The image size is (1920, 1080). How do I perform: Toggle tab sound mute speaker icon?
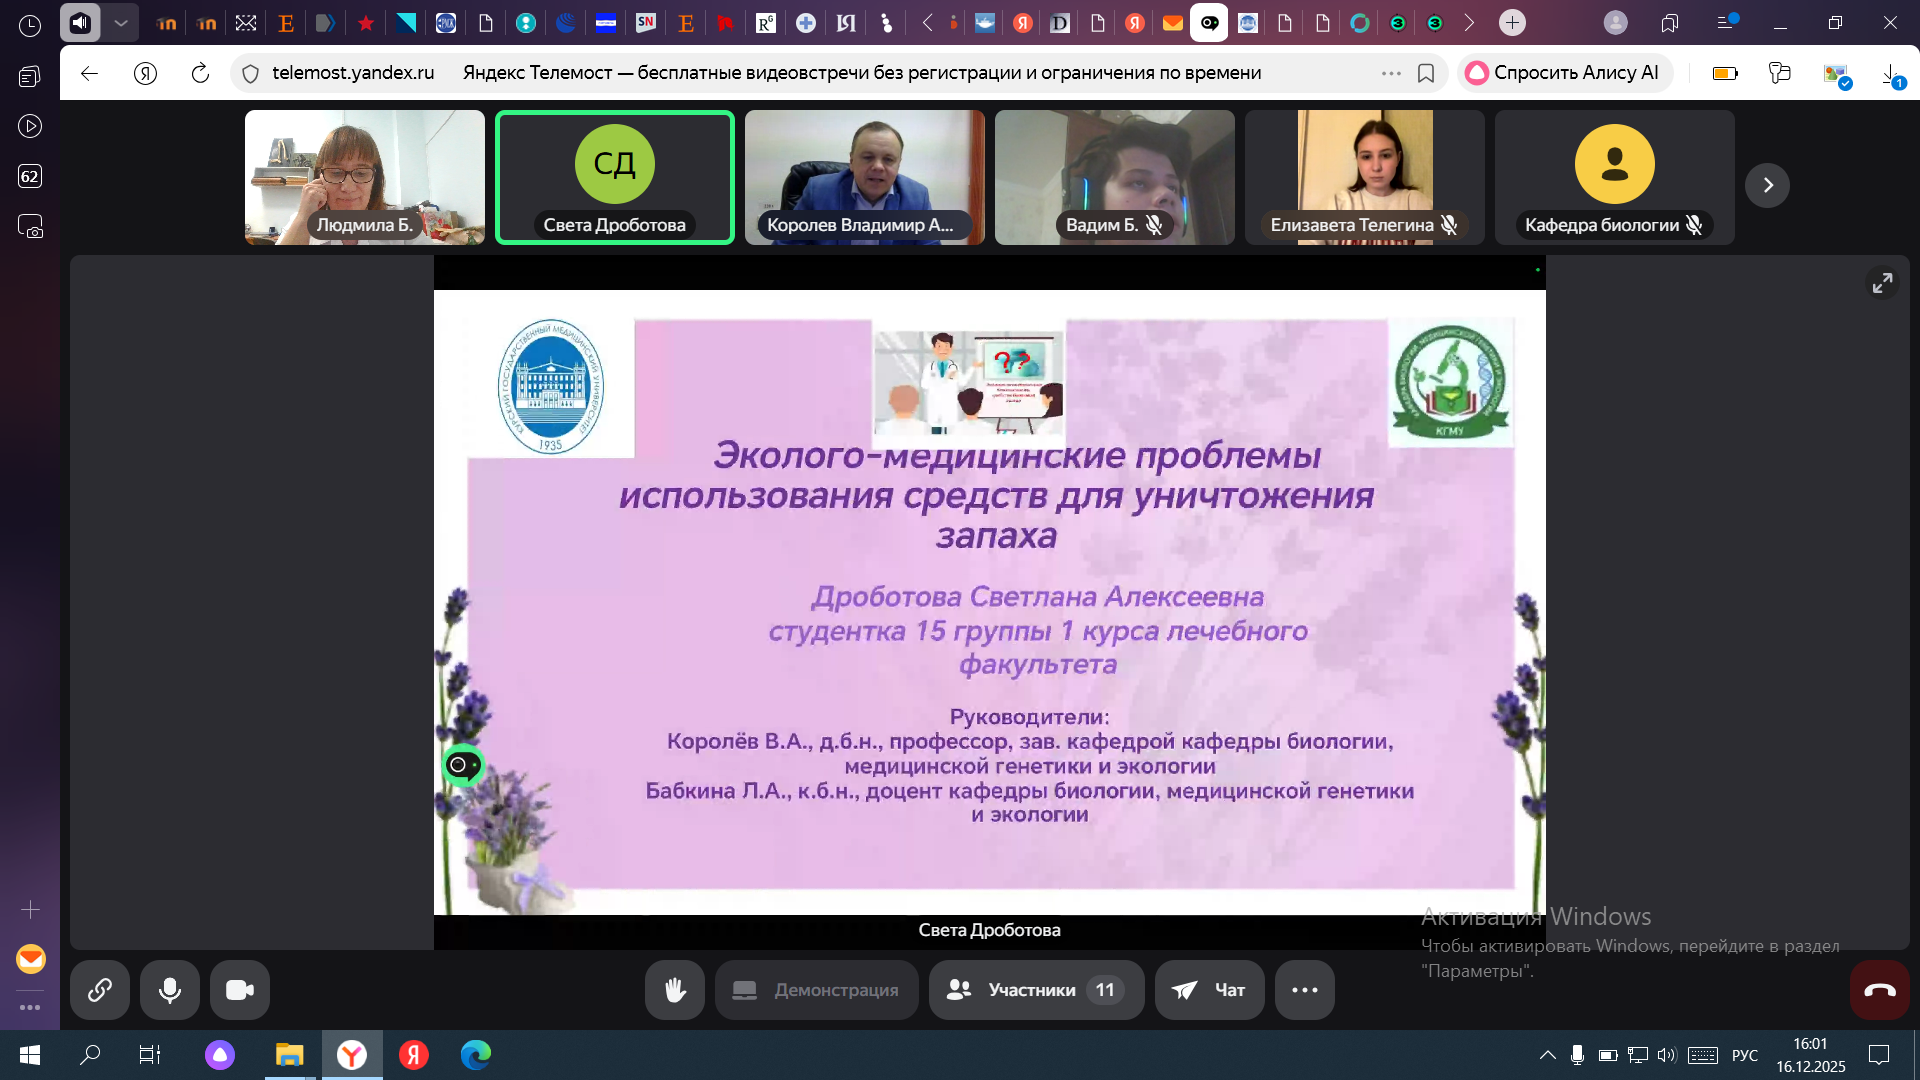point(80,22)
